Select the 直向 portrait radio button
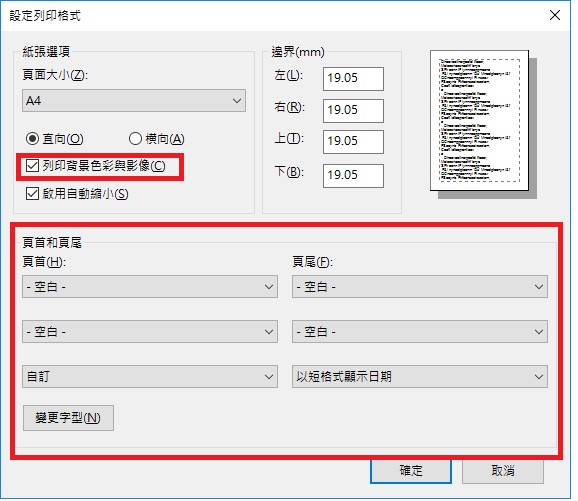The image size is (578, 501). [x=32, y=139]
